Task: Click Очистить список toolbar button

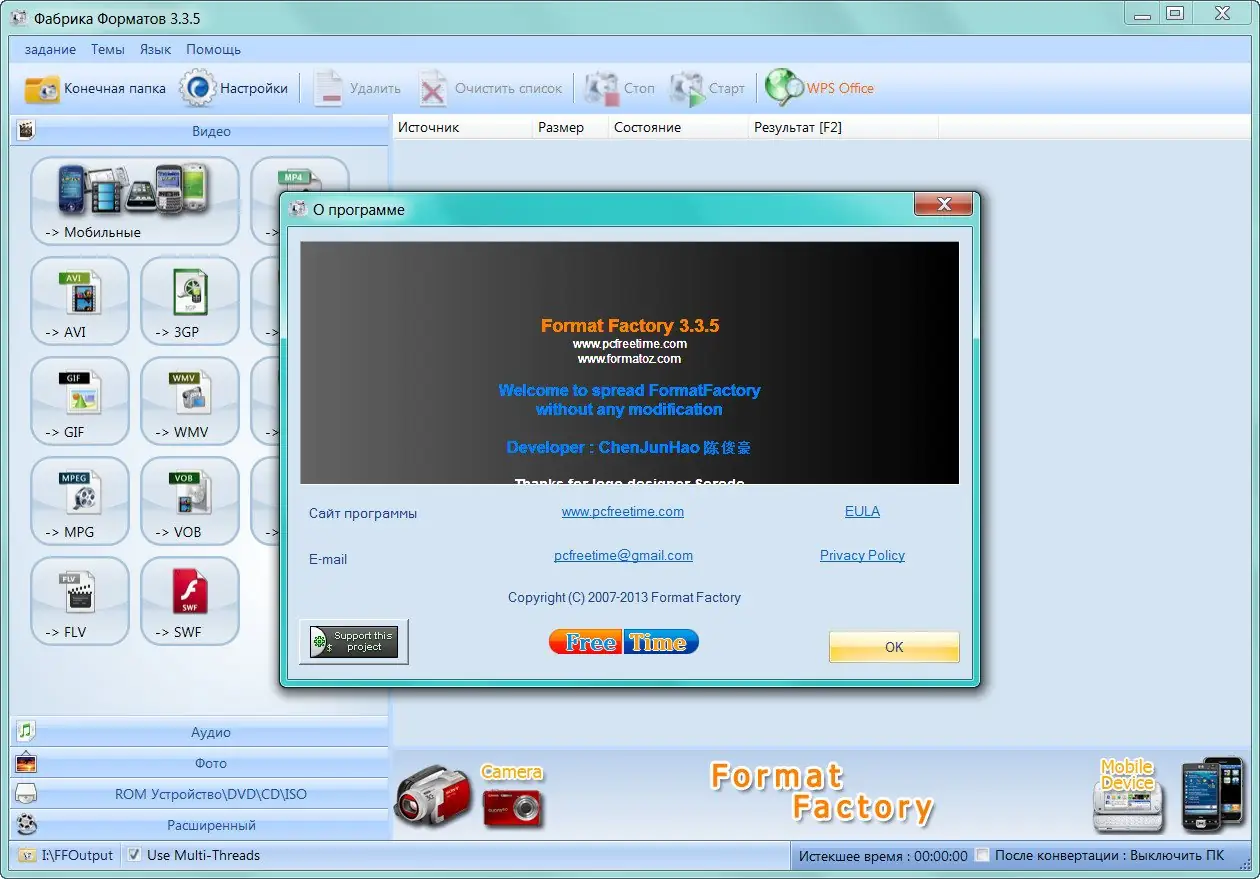Action: 490,88
